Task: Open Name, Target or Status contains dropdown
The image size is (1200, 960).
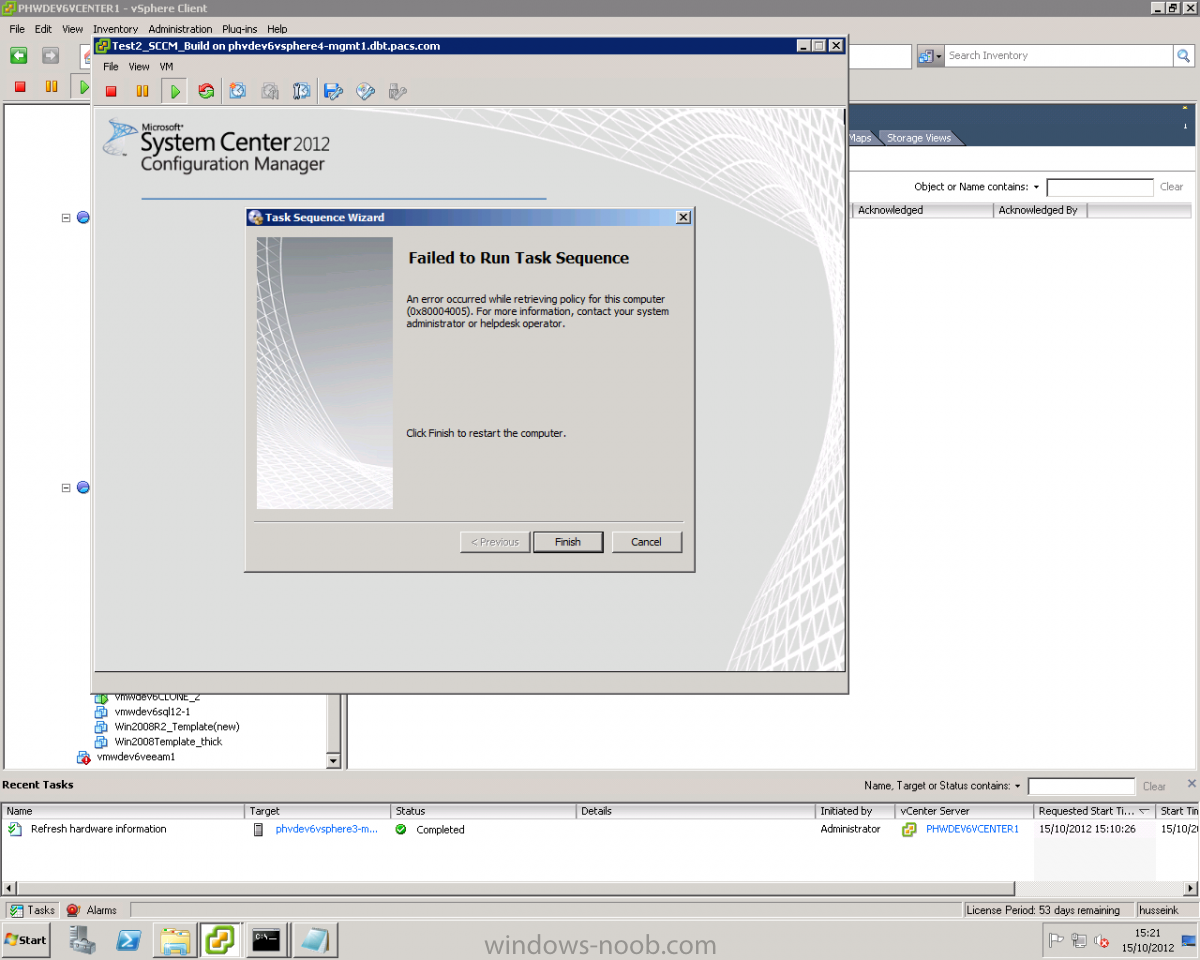Action: [1018, 786]
